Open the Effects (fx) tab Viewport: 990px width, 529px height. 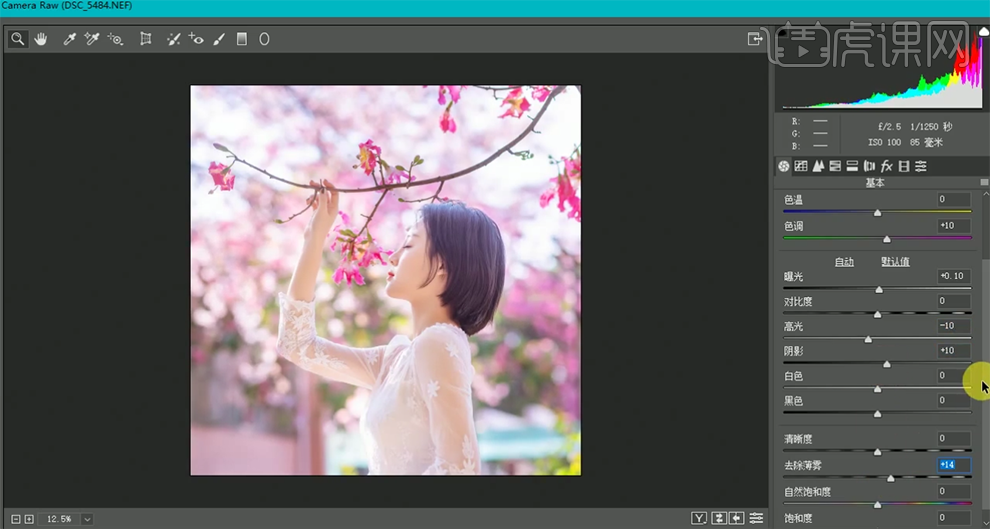click(x=886, y=166)
